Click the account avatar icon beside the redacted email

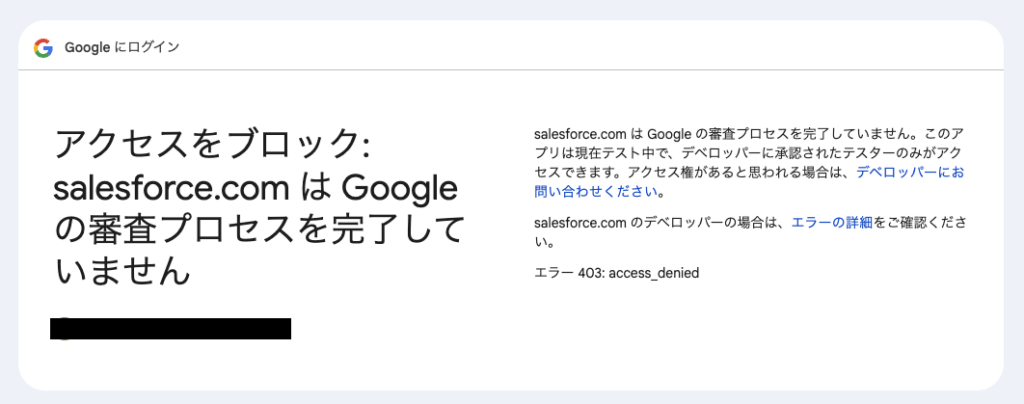click(x=60, y=329)
